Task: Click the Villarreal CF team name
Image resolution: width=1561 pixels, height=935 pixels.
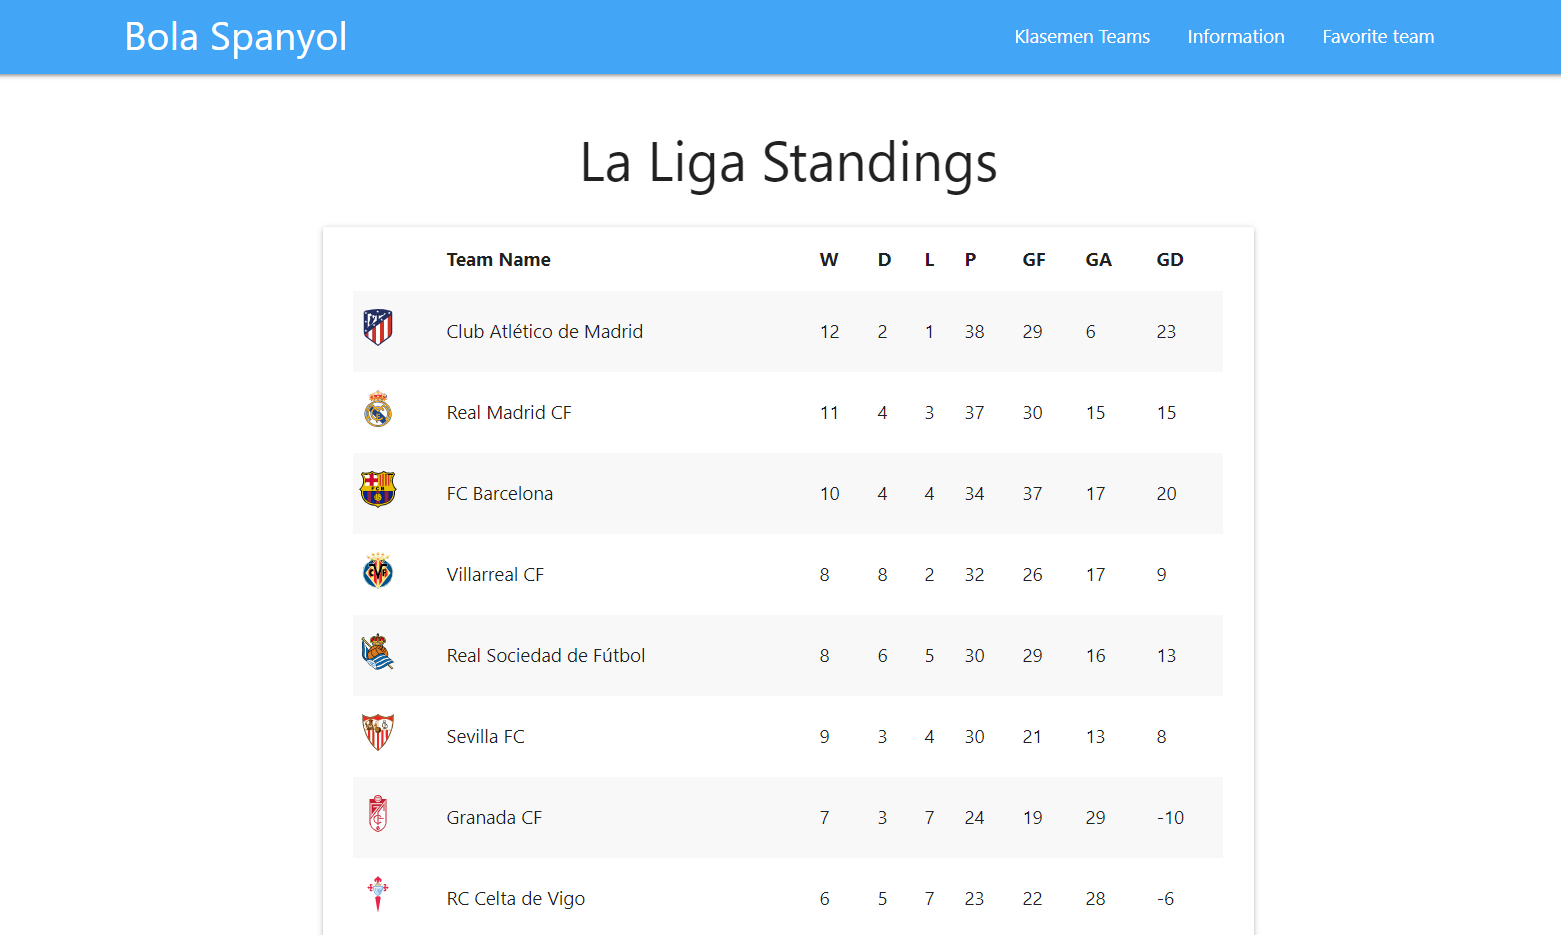Action: pos(495,575)
